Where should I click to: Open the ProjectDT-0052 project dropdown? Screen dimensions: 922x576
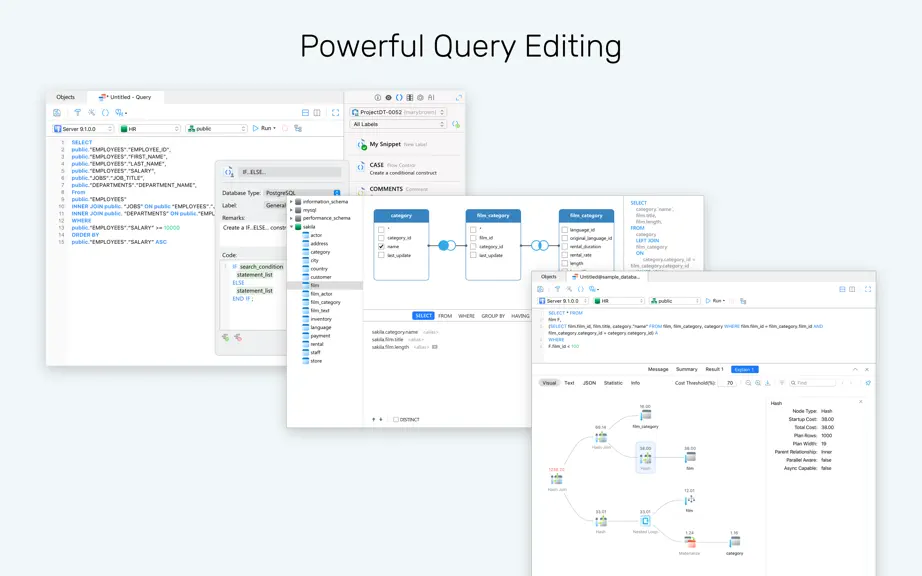tap(397, 112)
